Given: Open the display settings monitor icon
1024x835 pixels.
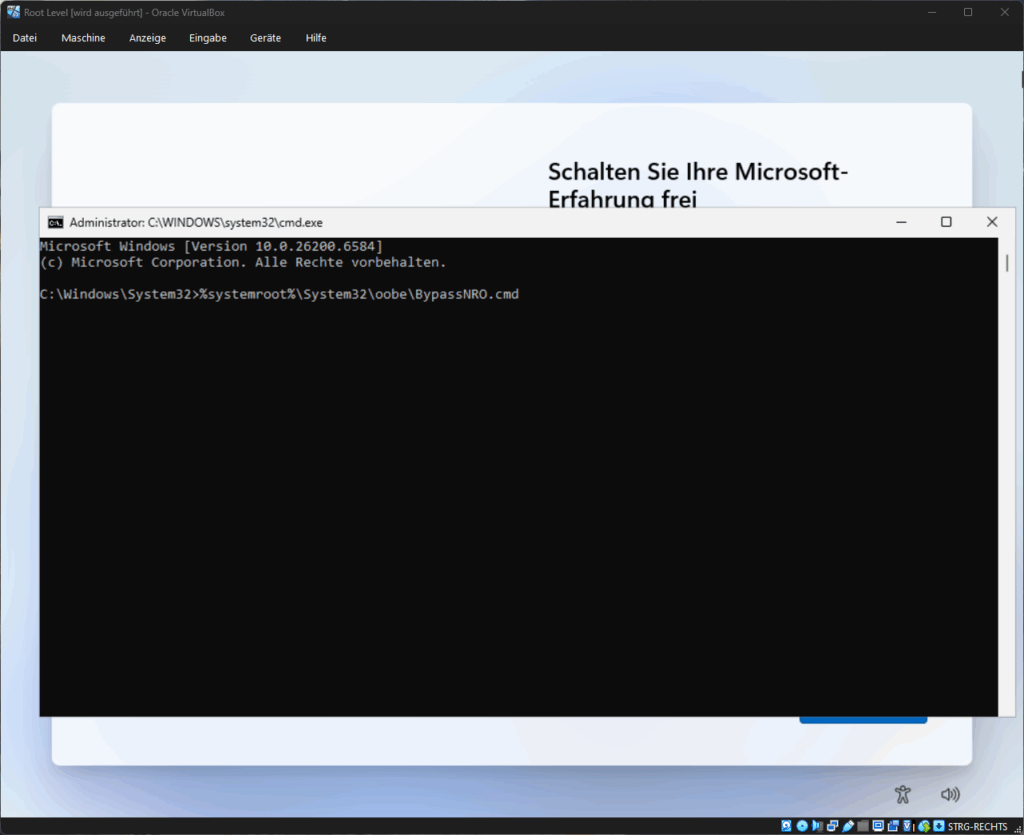Looking at the screenshot, I should click(878, 826).
